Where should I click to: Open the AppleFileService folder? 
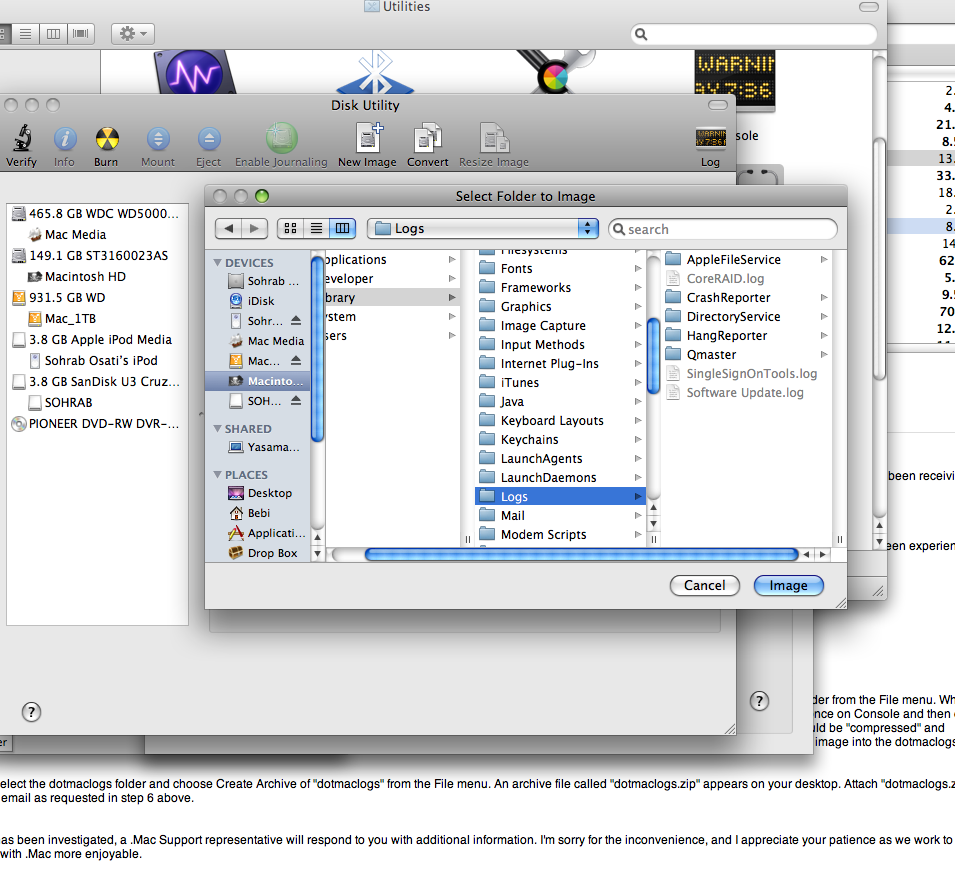(747, 260)
